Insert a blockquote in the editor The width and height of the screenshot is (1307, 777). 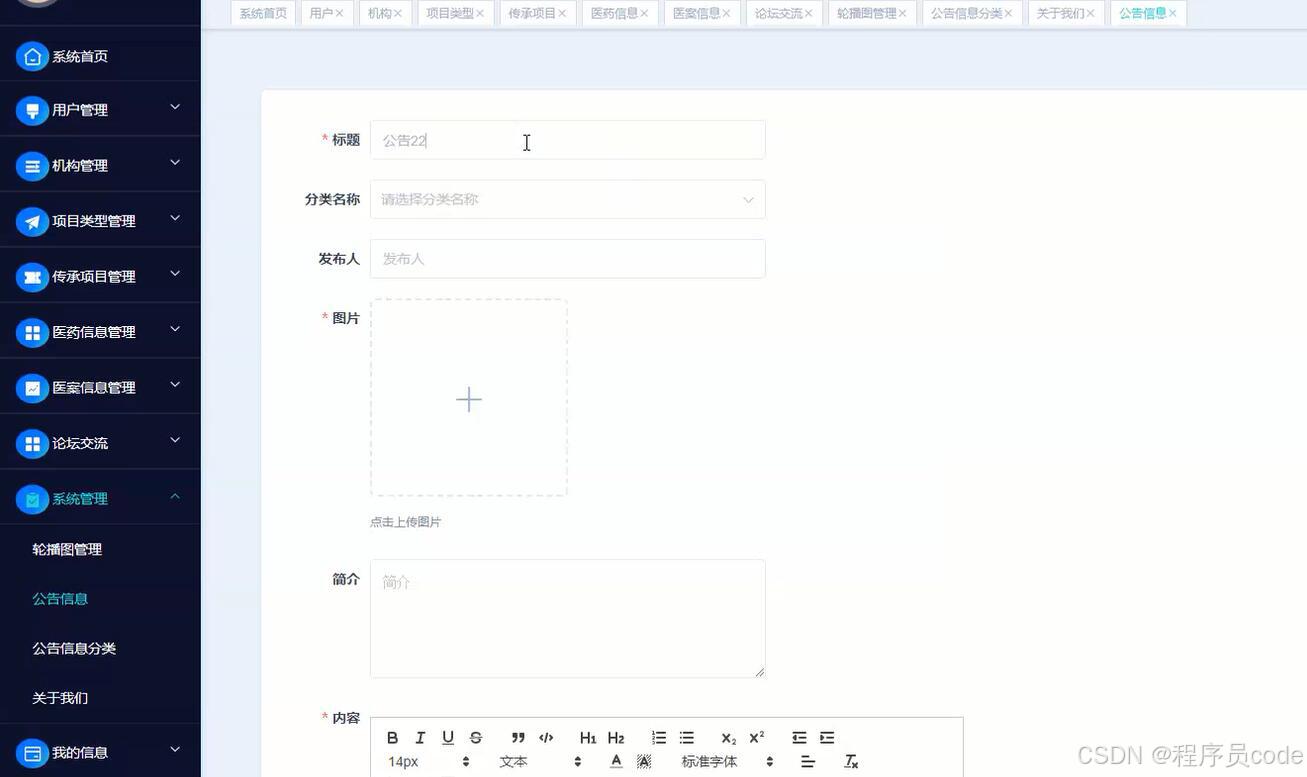518,738
